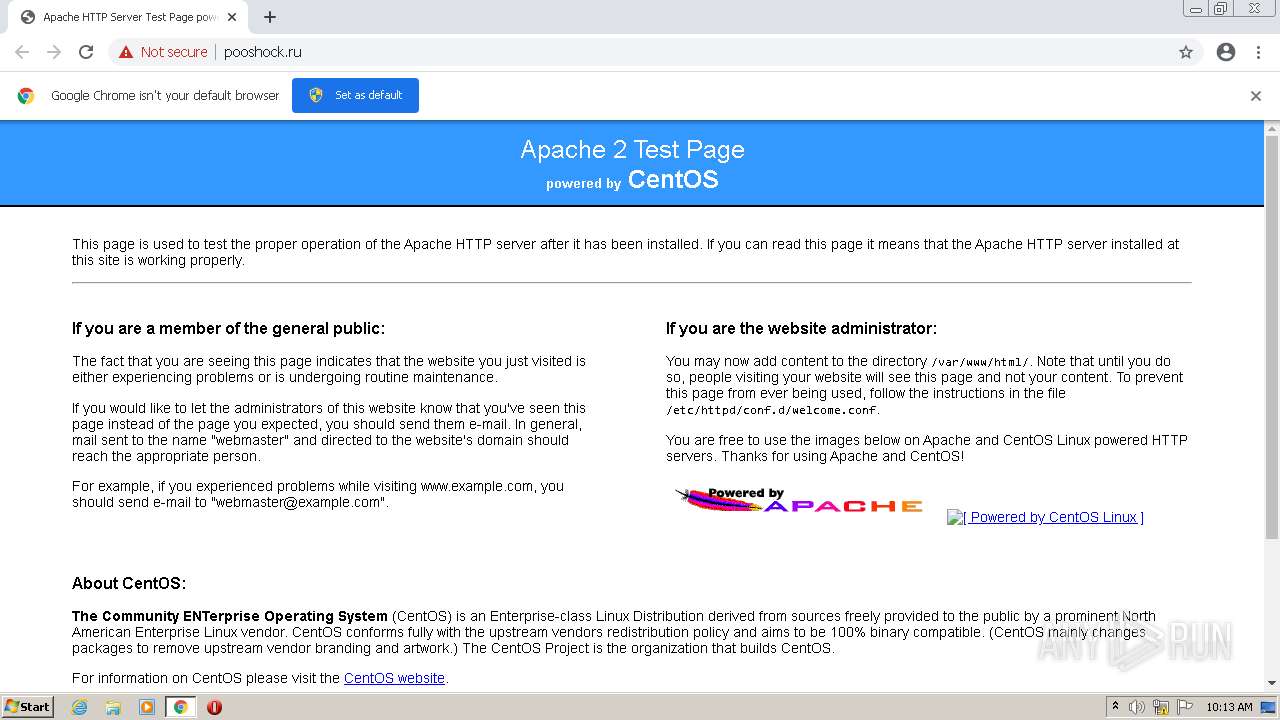
Task: Select the Apache HTTP Server Test Page tab
Action: (128, 17)
